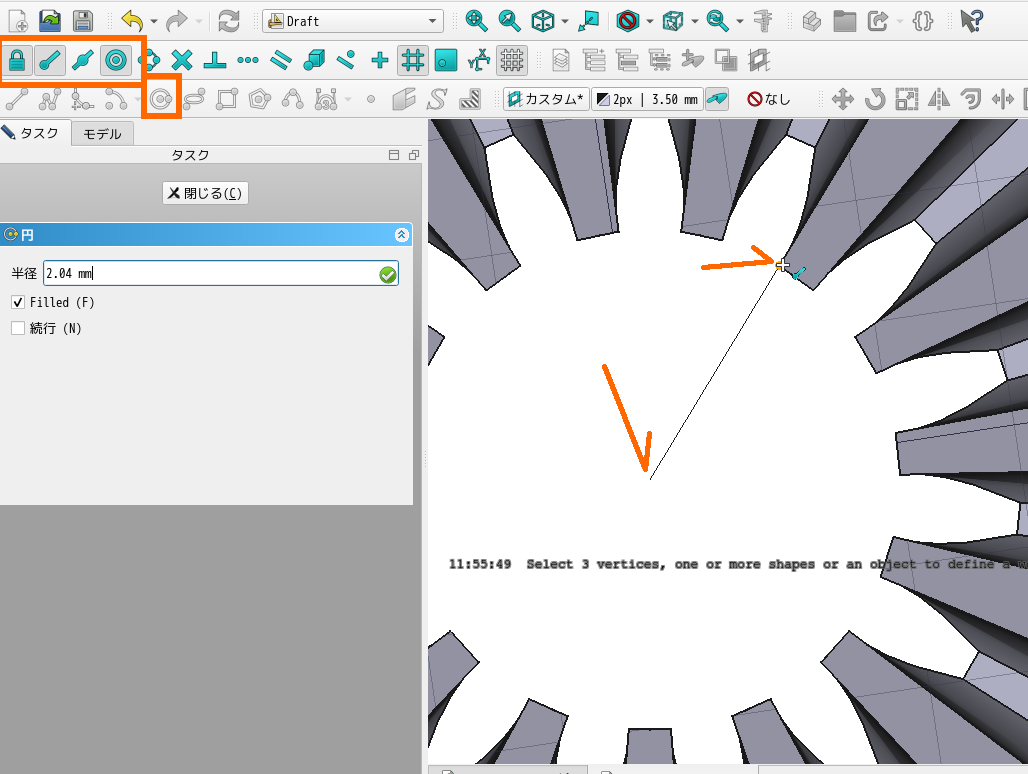
Task: Click the Draft circle tool
Action: pos(161,98)
